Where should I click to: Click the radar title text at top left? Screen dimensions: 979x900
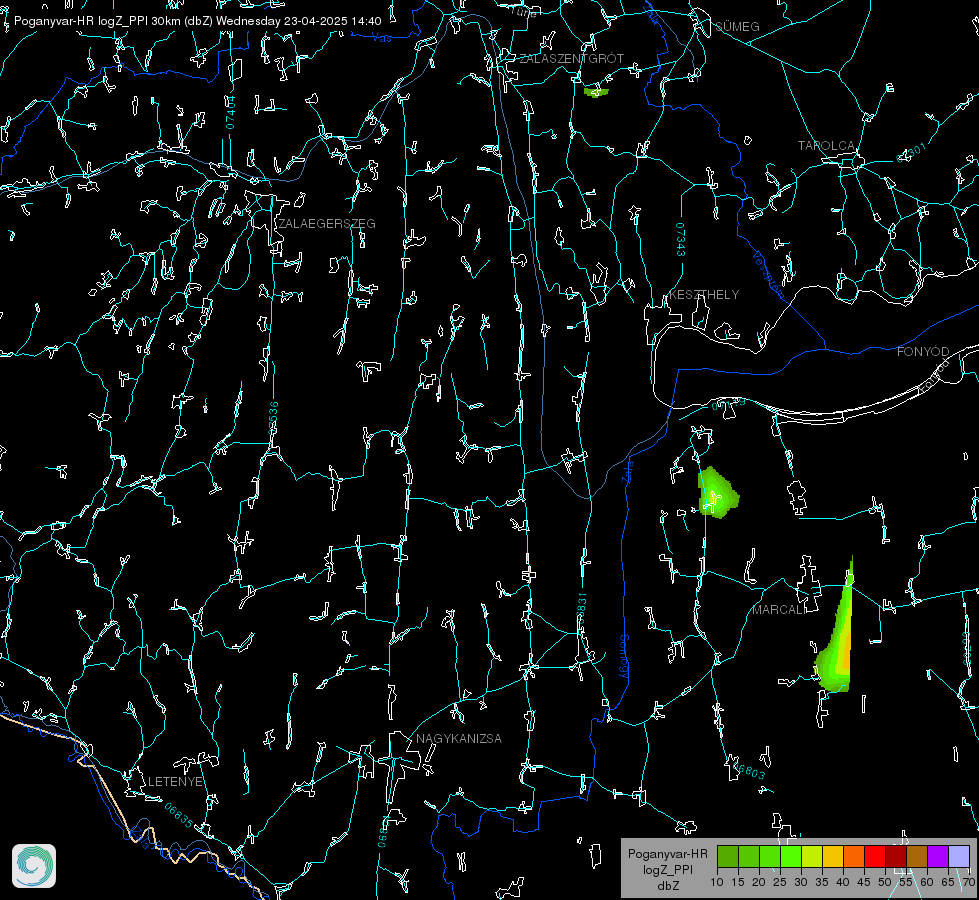(197, 21)
